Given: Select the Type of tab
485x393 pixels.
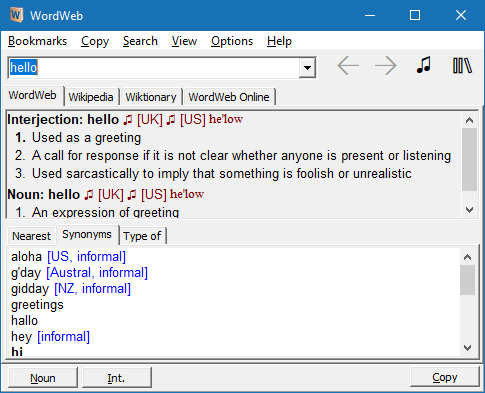Looking at the screenshot, I should click(x=142, y=236).
